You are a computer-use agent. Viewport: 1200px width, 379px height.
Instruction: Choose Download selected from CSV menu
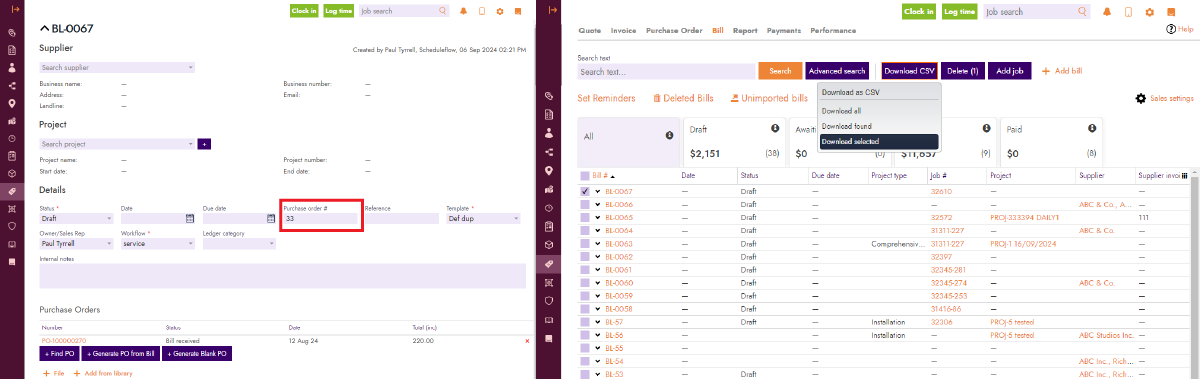click(879, 142)
